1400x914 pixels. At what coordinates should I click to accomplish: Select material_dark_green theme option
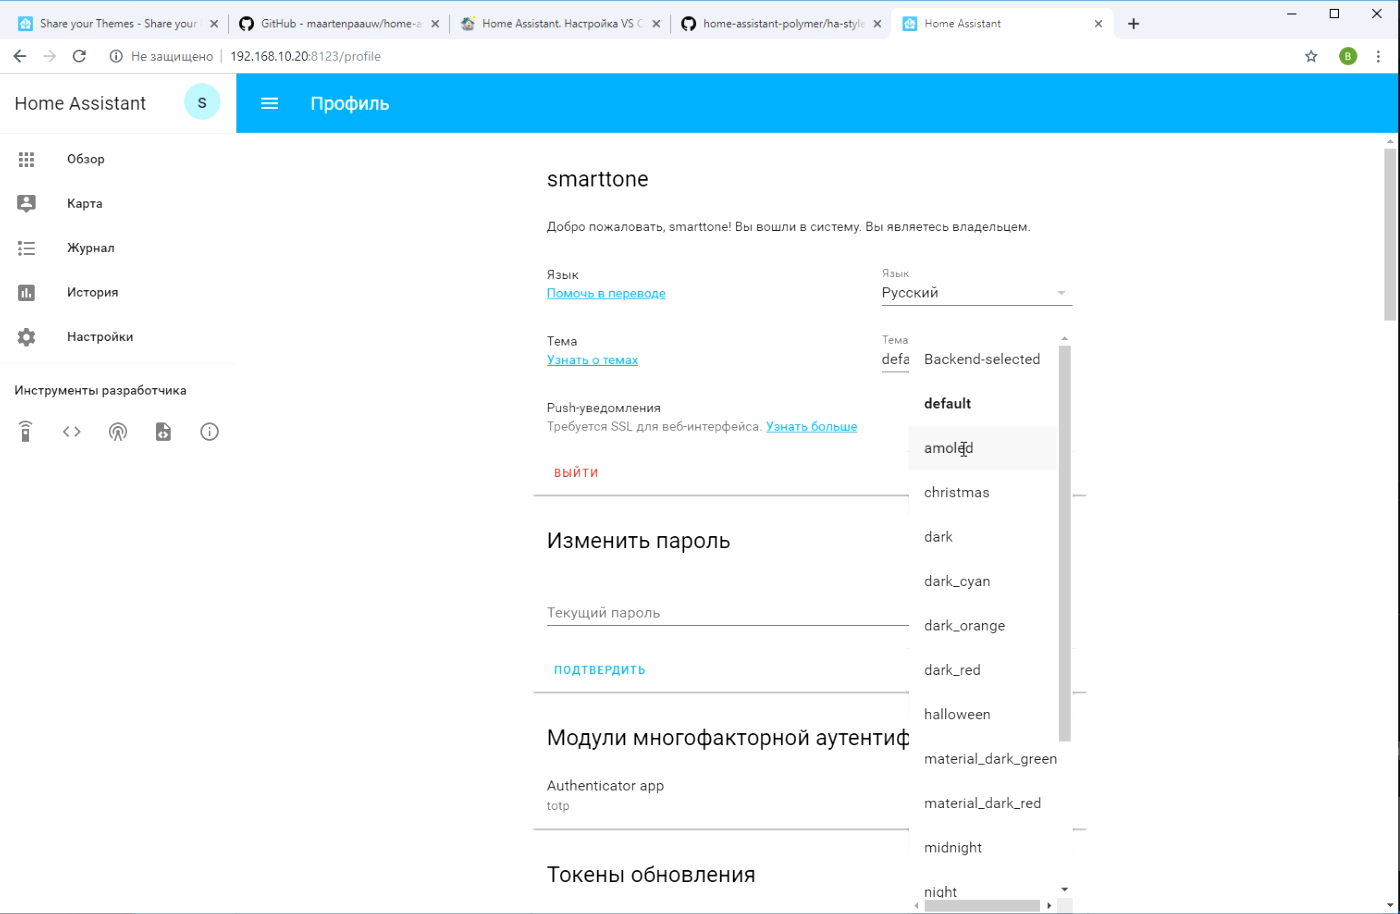[x=982, y=759]
